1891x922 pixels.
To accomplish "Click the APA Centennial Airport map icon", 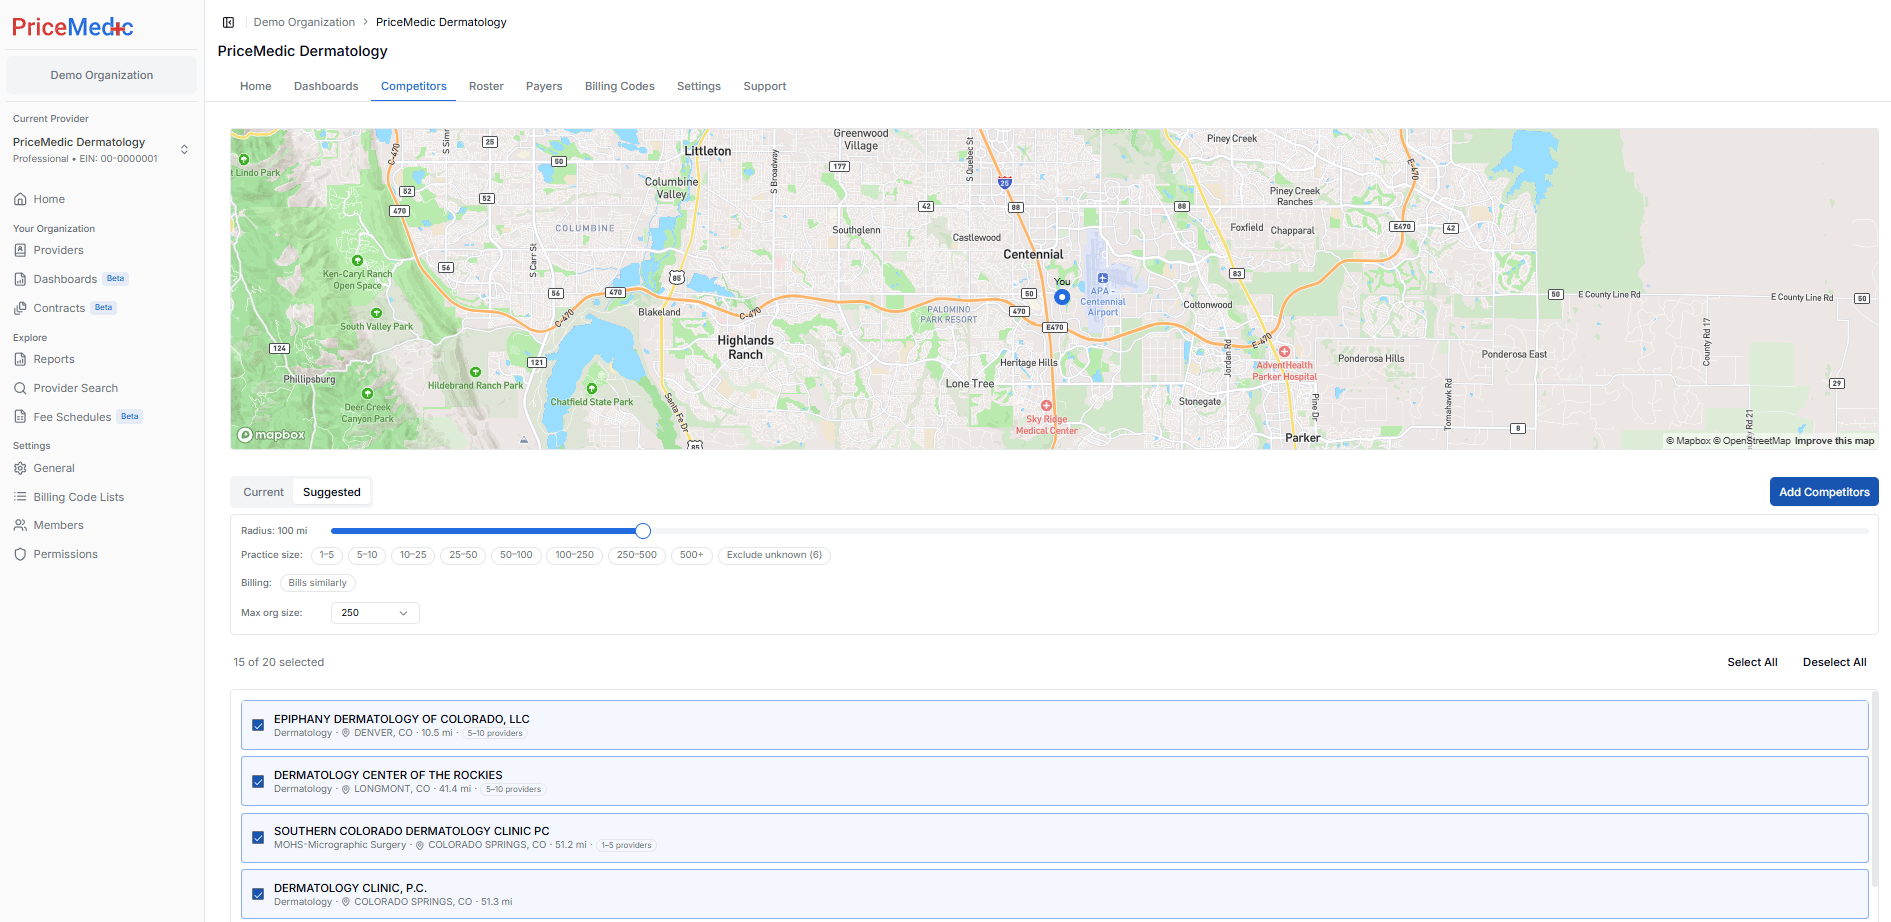I will pos(1103,279).
